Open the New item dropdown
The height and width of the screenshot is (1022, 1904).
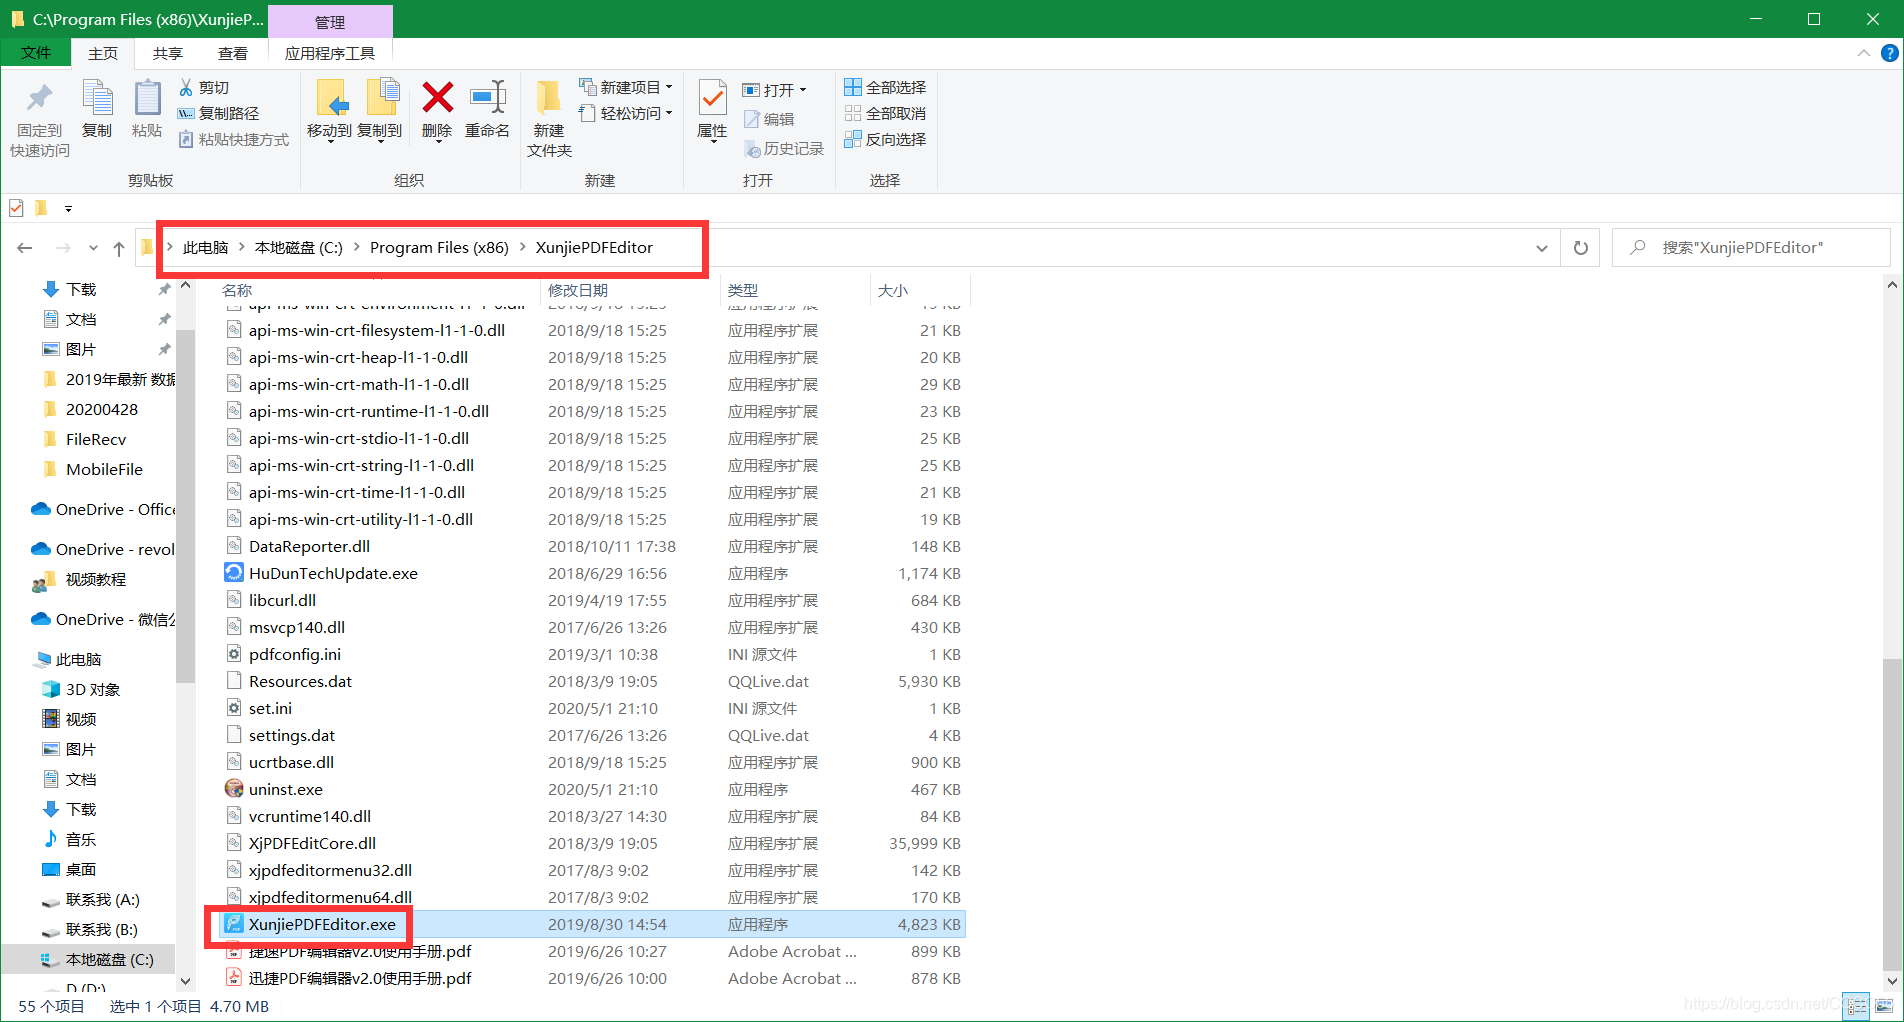click(626, 88)
